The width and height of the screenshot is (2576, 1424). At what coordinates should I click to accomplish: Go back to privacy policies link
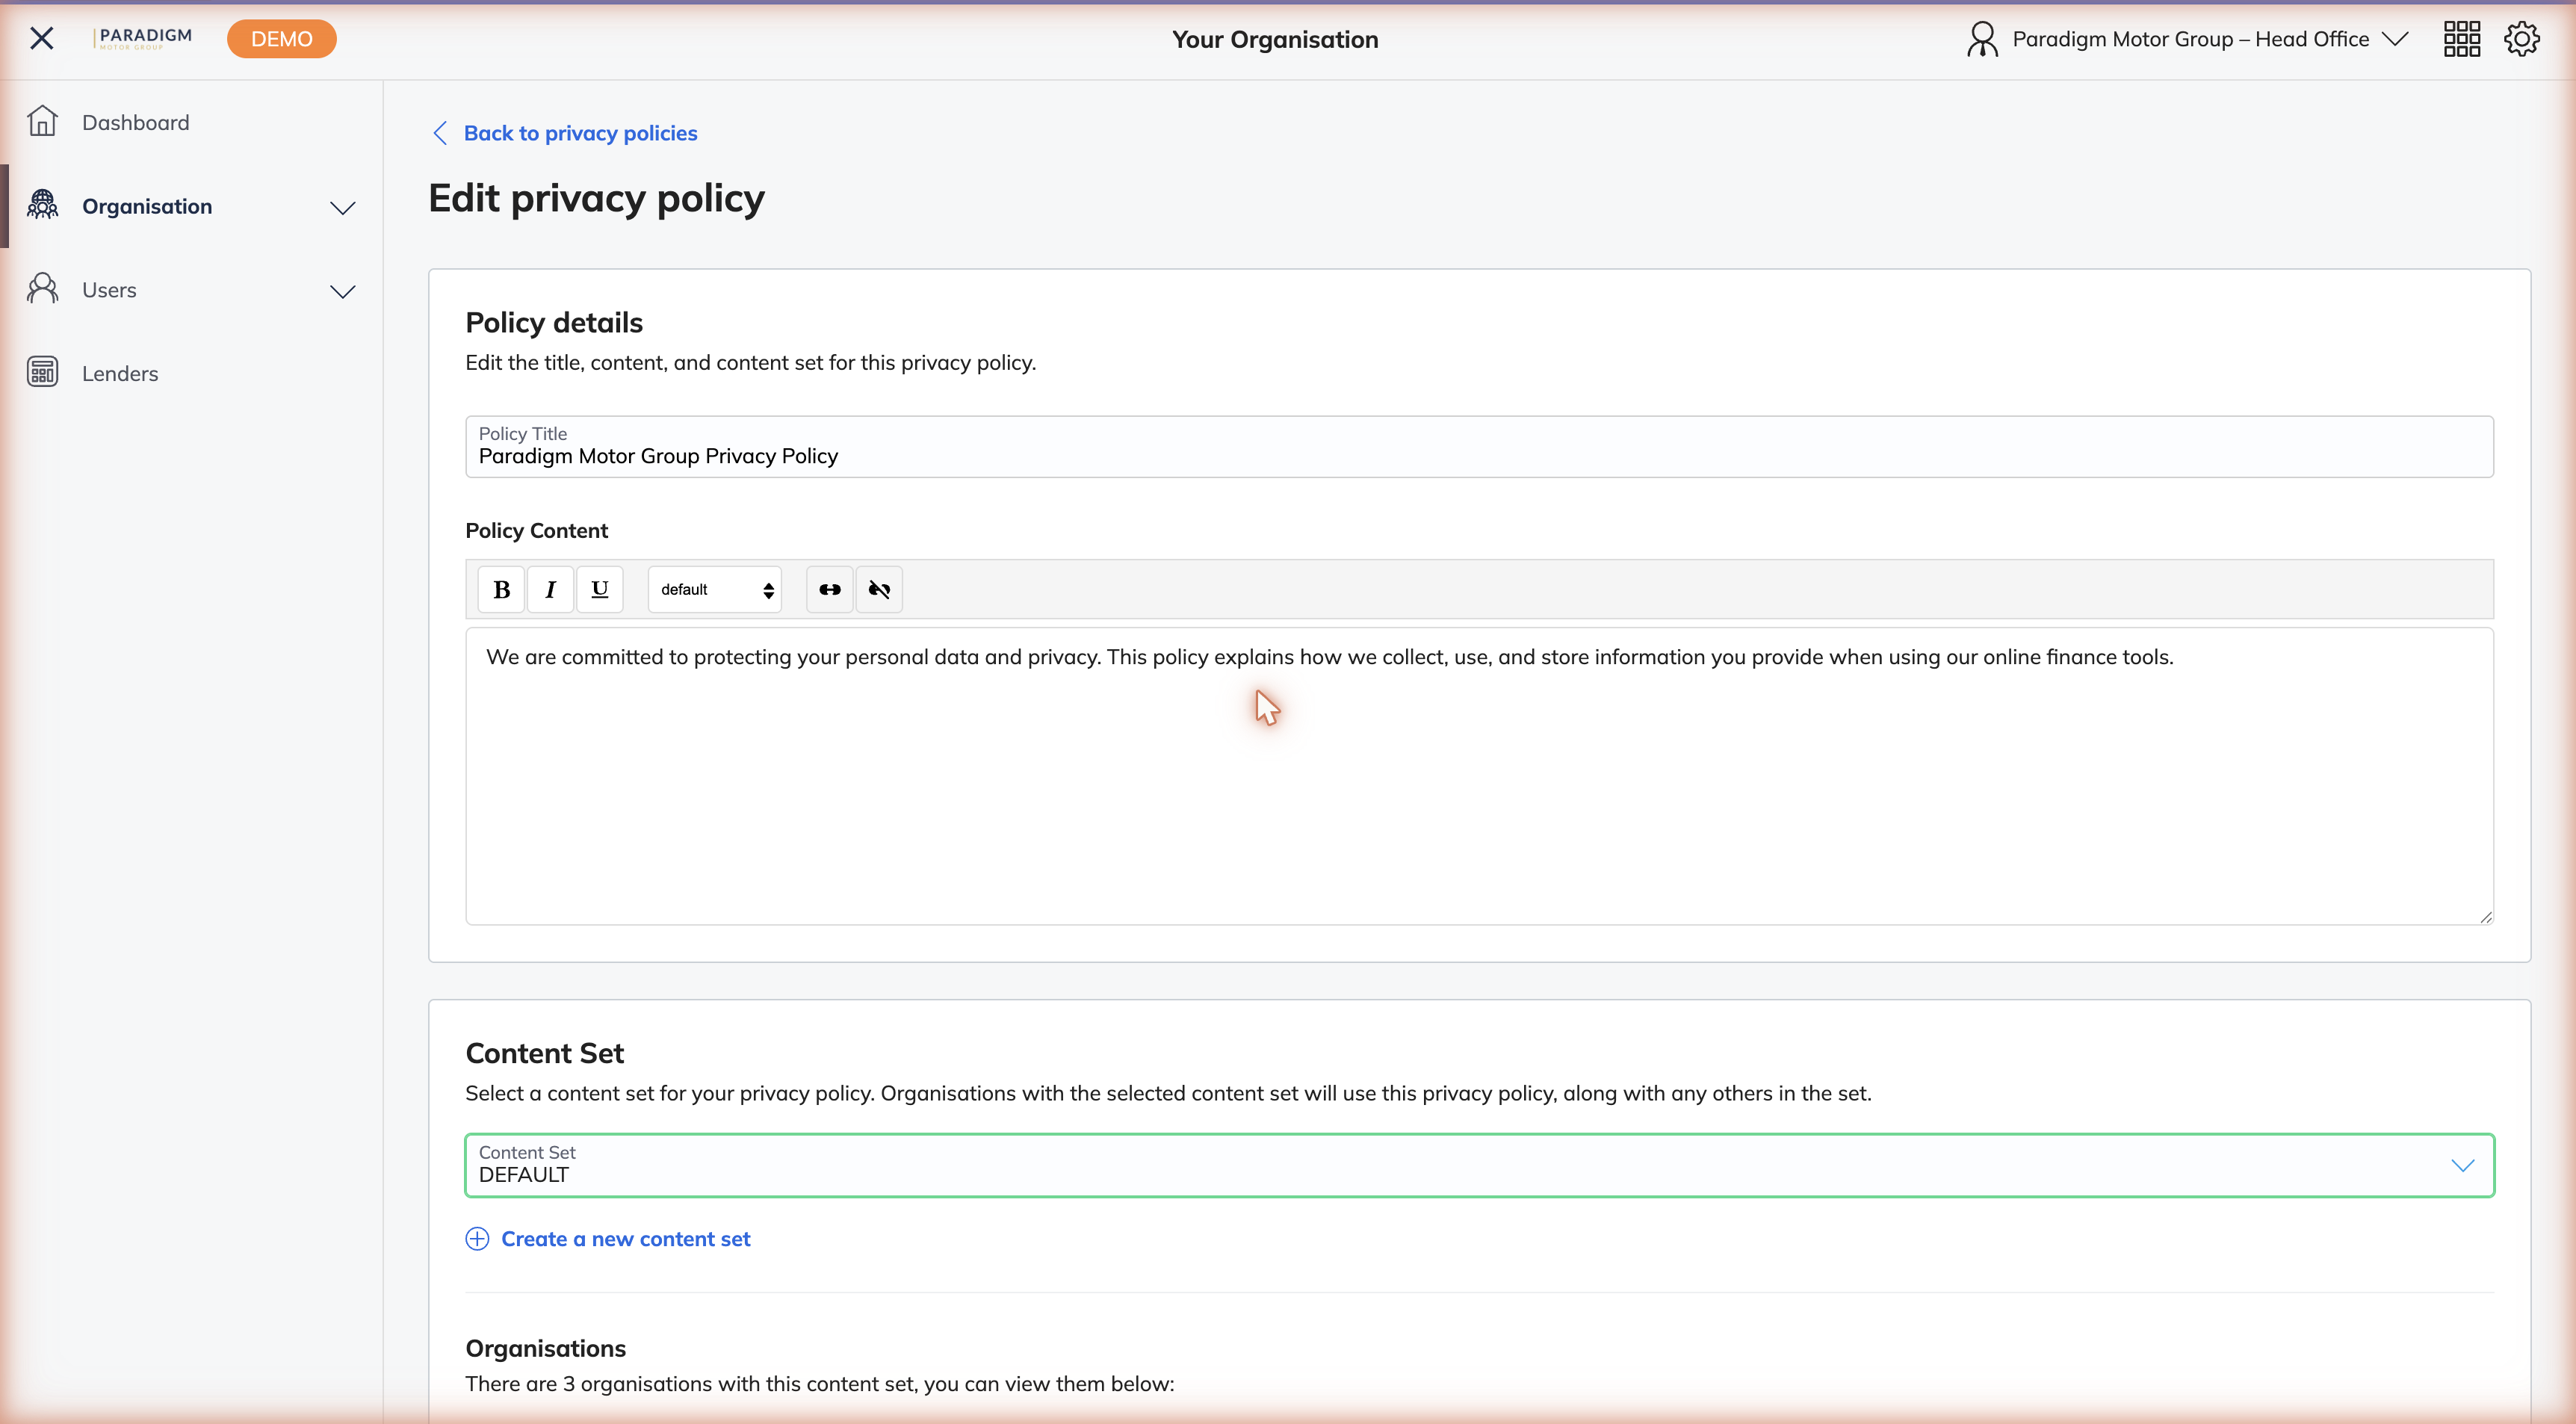tap(580, 133)
